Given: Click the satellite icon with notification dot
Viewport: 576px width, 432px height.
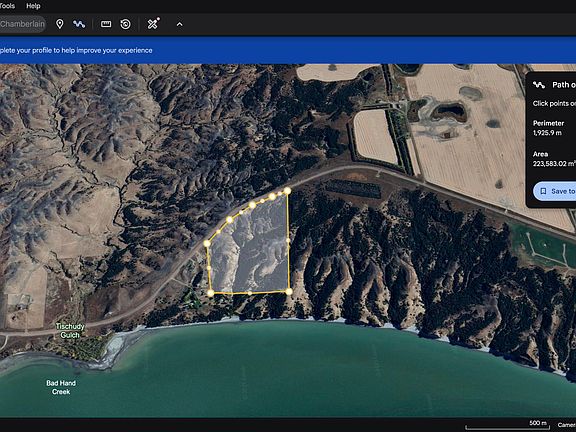Looking at the screenshot, I should pyautogui.click(x=153, y=24).
